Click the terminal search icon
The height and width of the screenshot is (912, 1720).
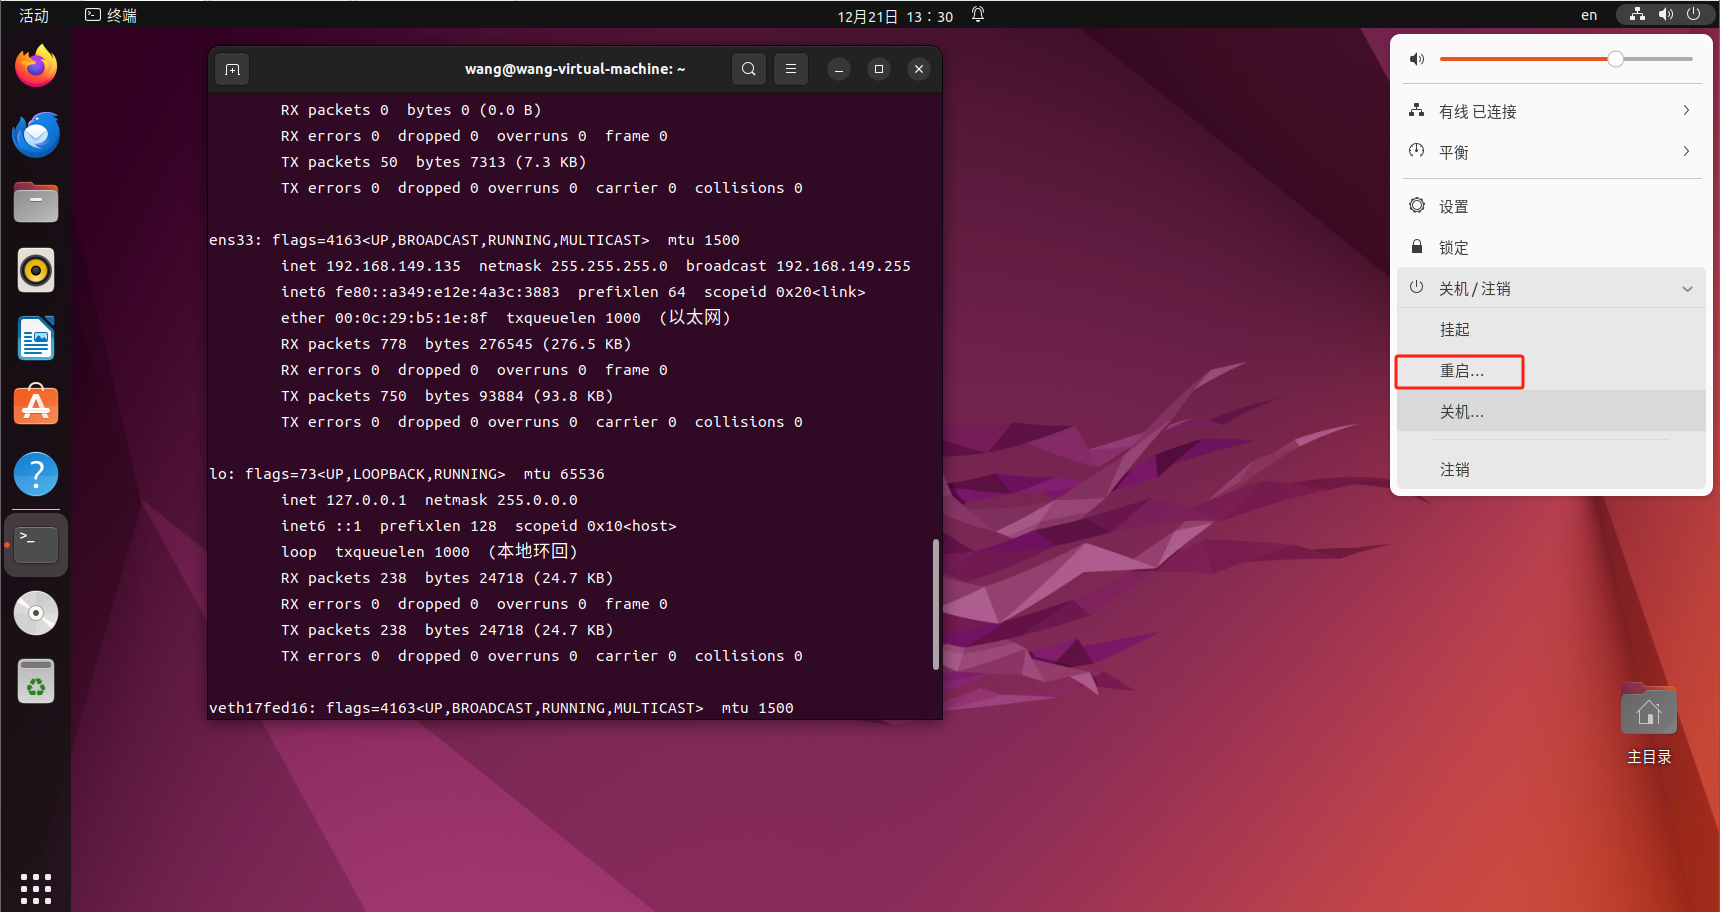click(x=749, y=69)
